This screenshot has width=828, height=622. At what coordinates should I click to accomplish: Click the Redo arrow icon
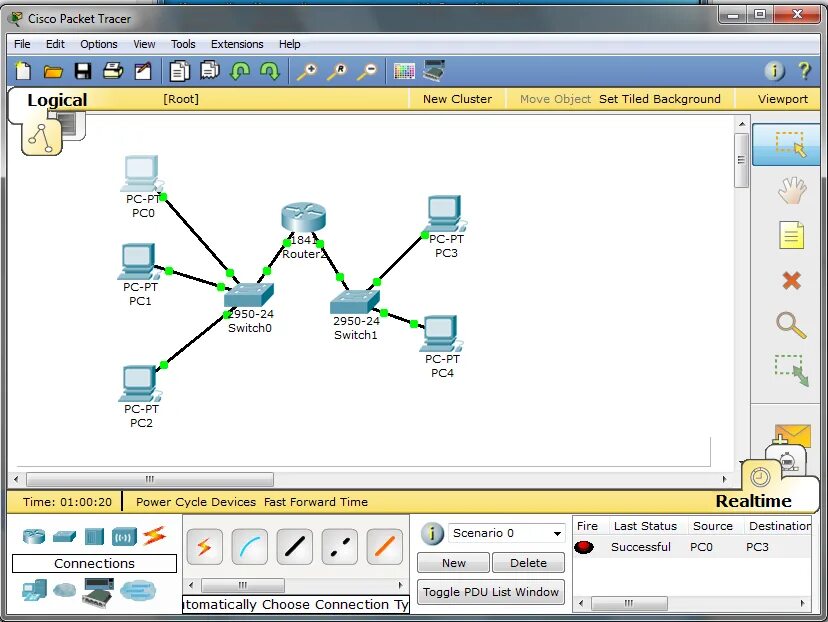click(270, 71)
